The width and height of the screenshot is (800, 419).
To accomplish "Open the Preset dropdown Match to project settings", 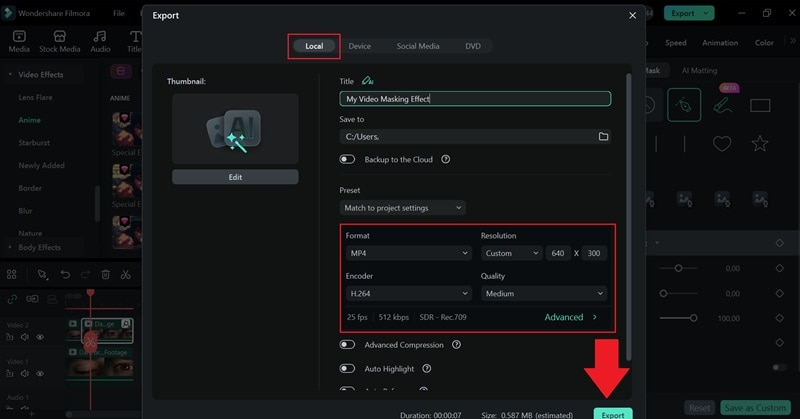I will 402,208.
